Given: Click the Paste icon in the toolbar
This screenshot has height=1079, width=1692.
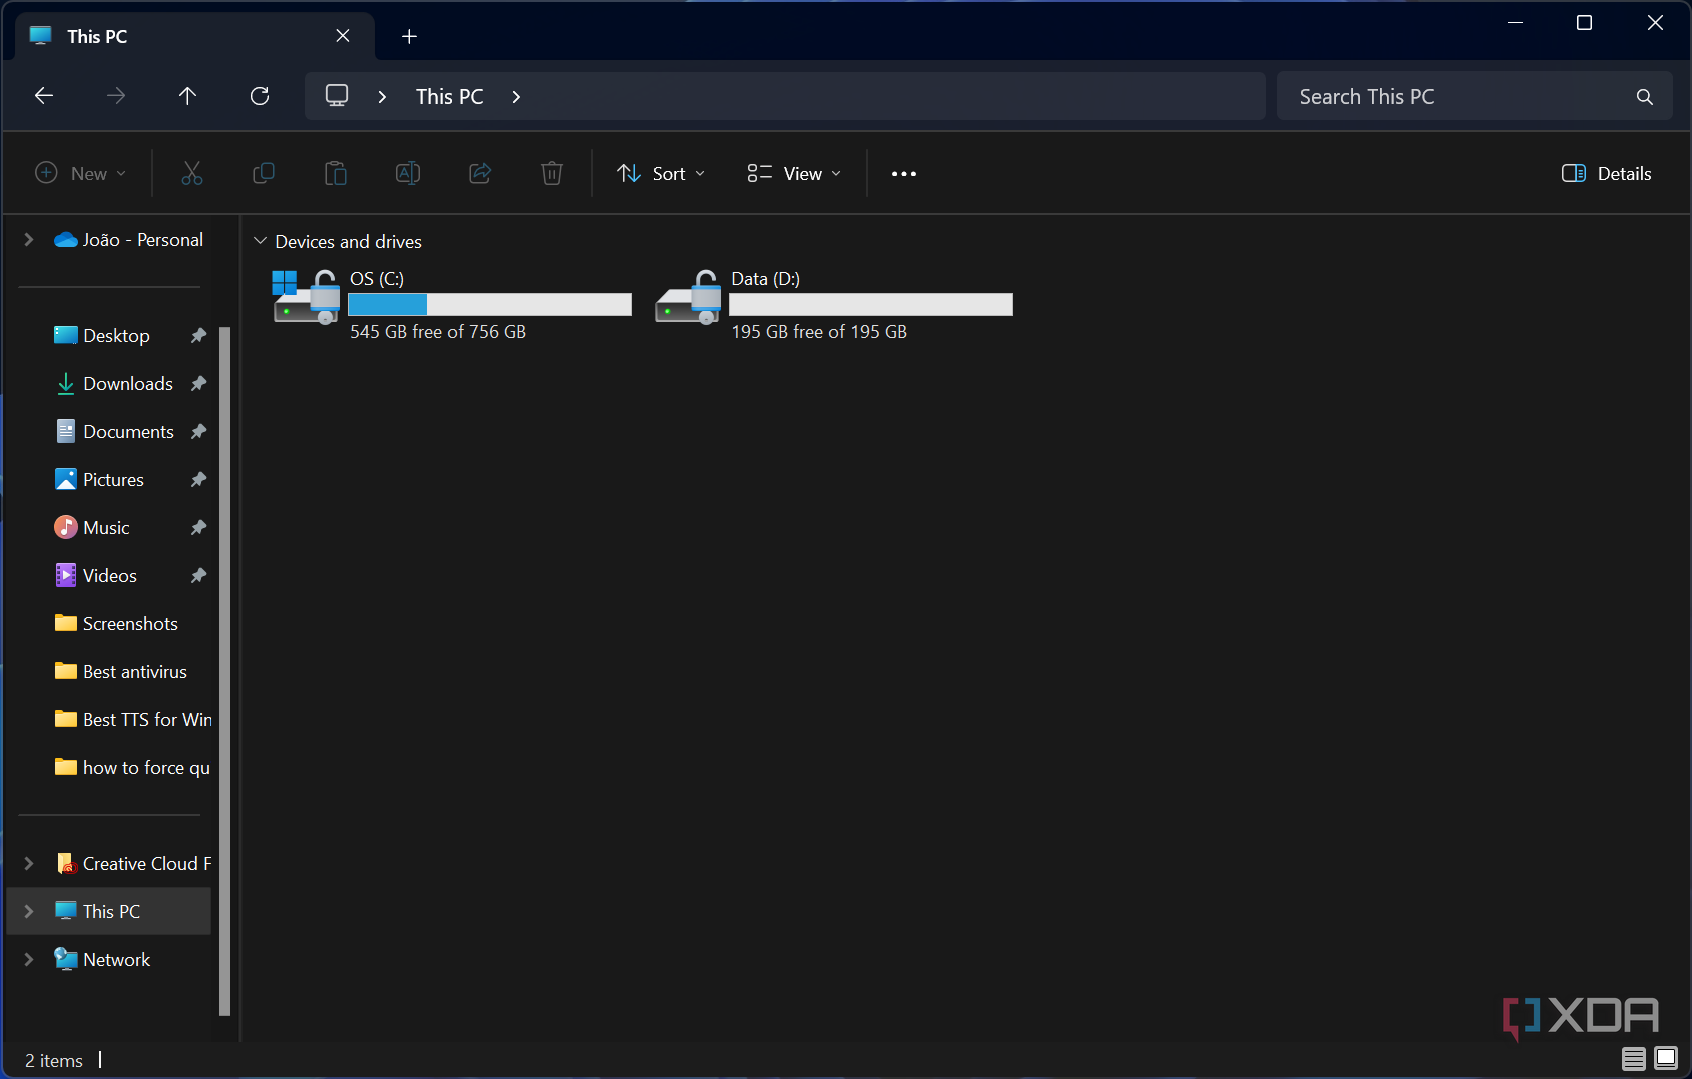Looking at the screenshot, I should point(336,173).
